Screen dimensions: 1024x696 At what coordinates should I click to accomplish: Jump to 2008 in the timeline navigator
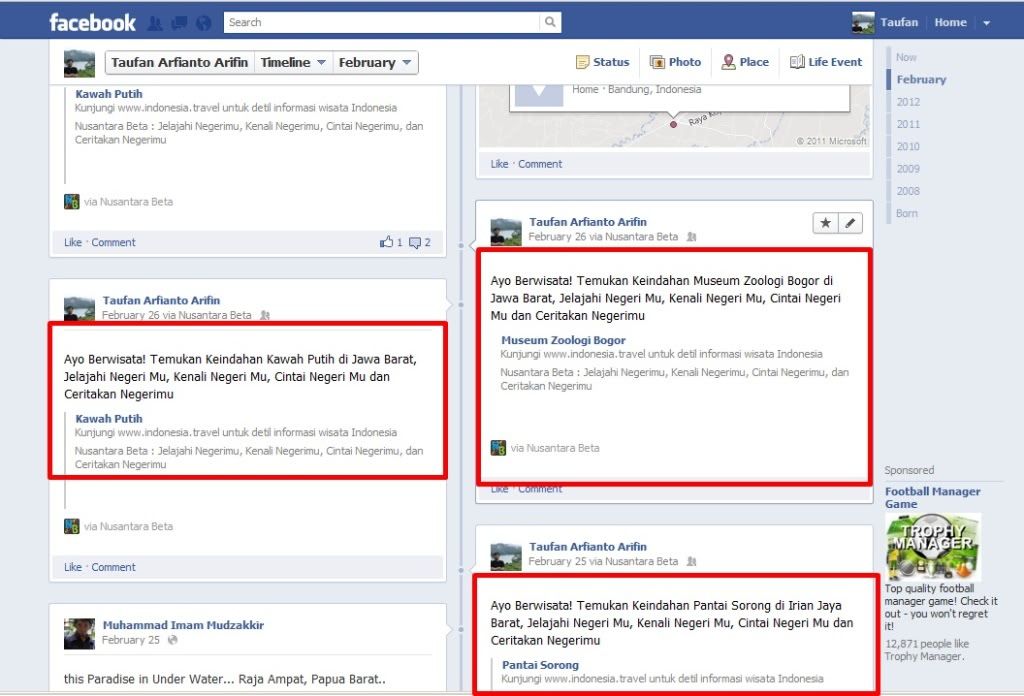coord(908,191)
